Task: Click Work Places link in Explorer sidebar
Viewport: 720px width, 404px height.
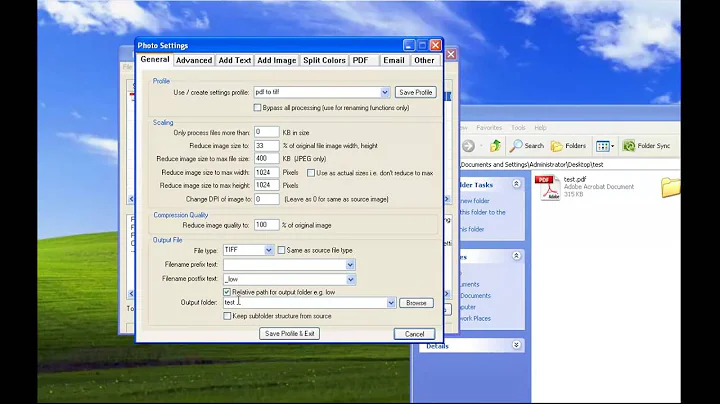Action: coord(475,318)
